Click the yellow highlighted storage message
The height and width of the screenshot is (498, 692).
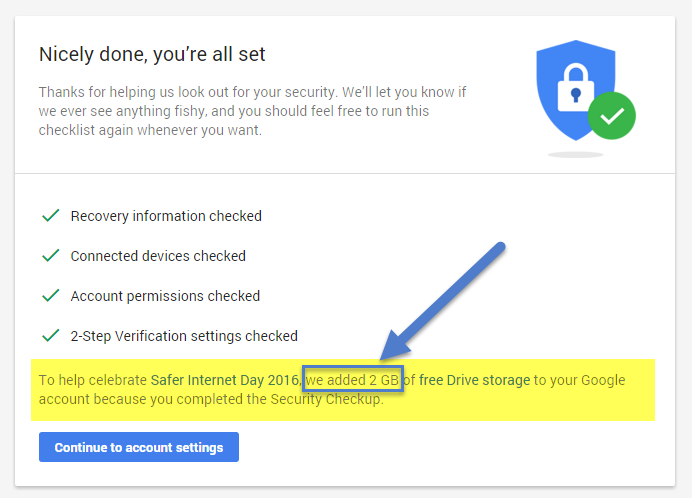(x=343, y=390)
